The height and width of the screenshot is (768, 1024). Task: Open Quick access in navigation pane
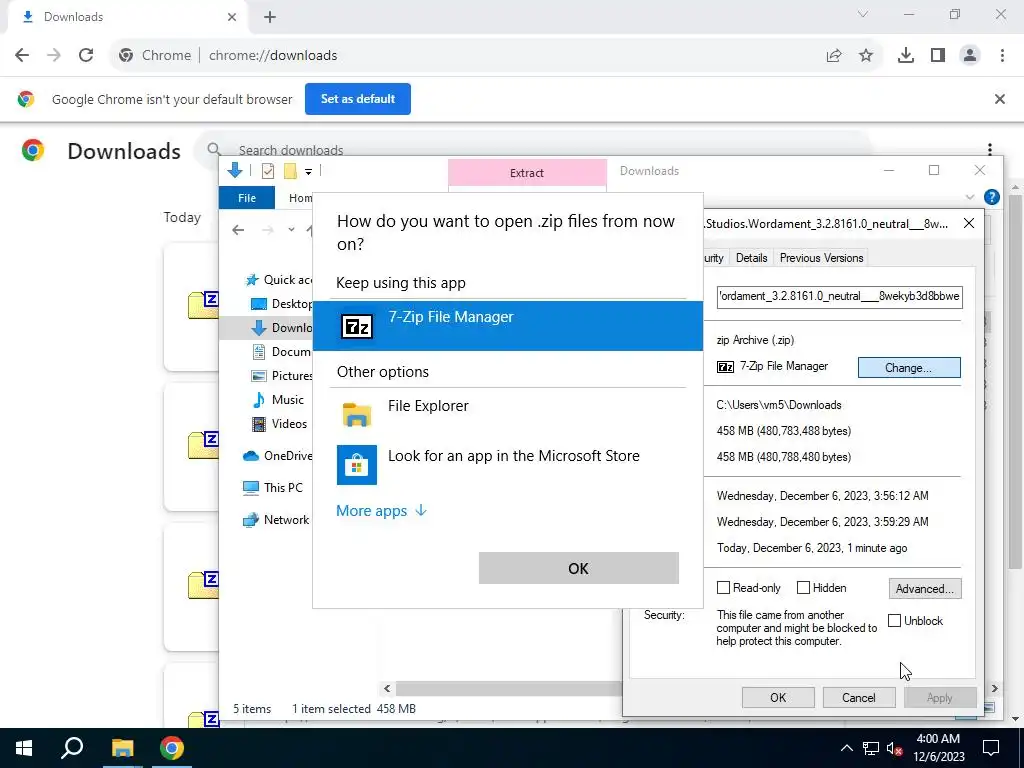tap(279, 280)
